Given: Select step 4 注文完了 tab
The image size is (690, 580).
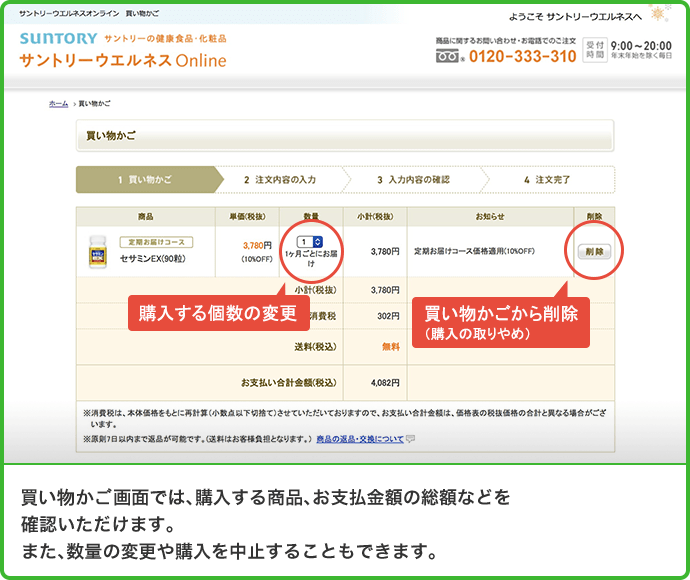Looking at the screenshot, I should [547, 180].
